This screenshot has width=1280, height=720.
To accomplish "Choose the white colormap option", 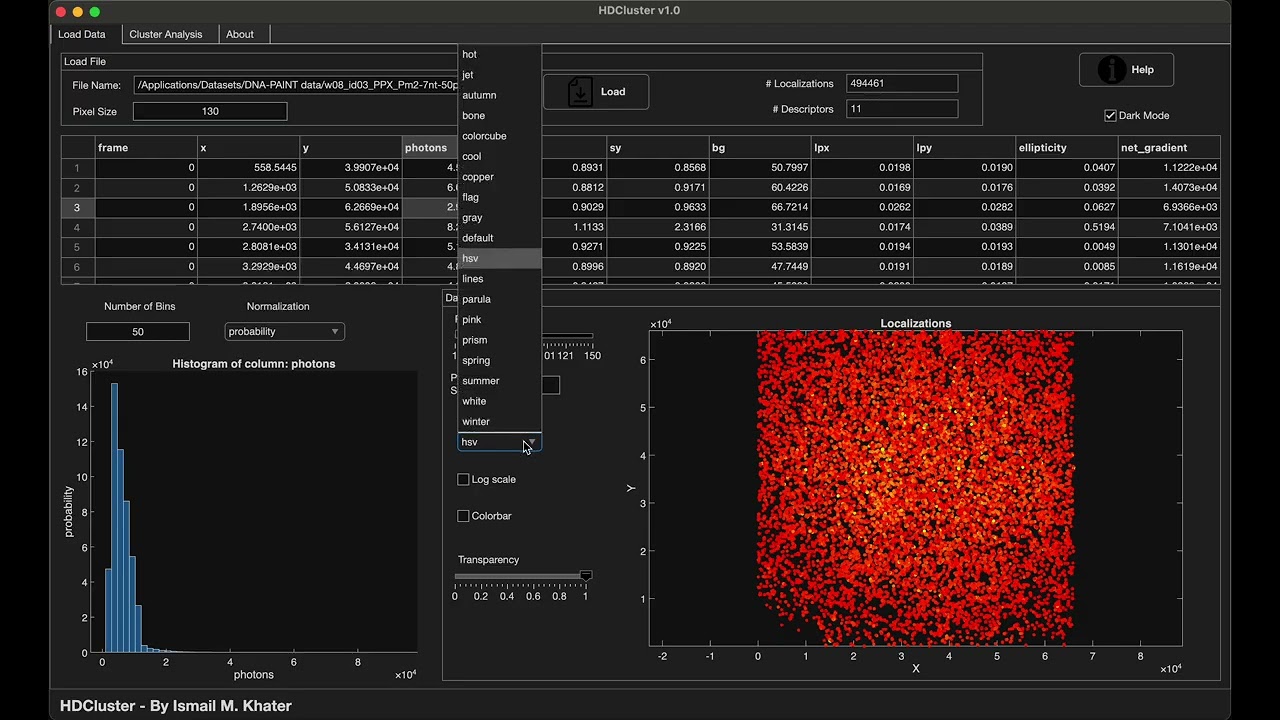I will point(499,401).
